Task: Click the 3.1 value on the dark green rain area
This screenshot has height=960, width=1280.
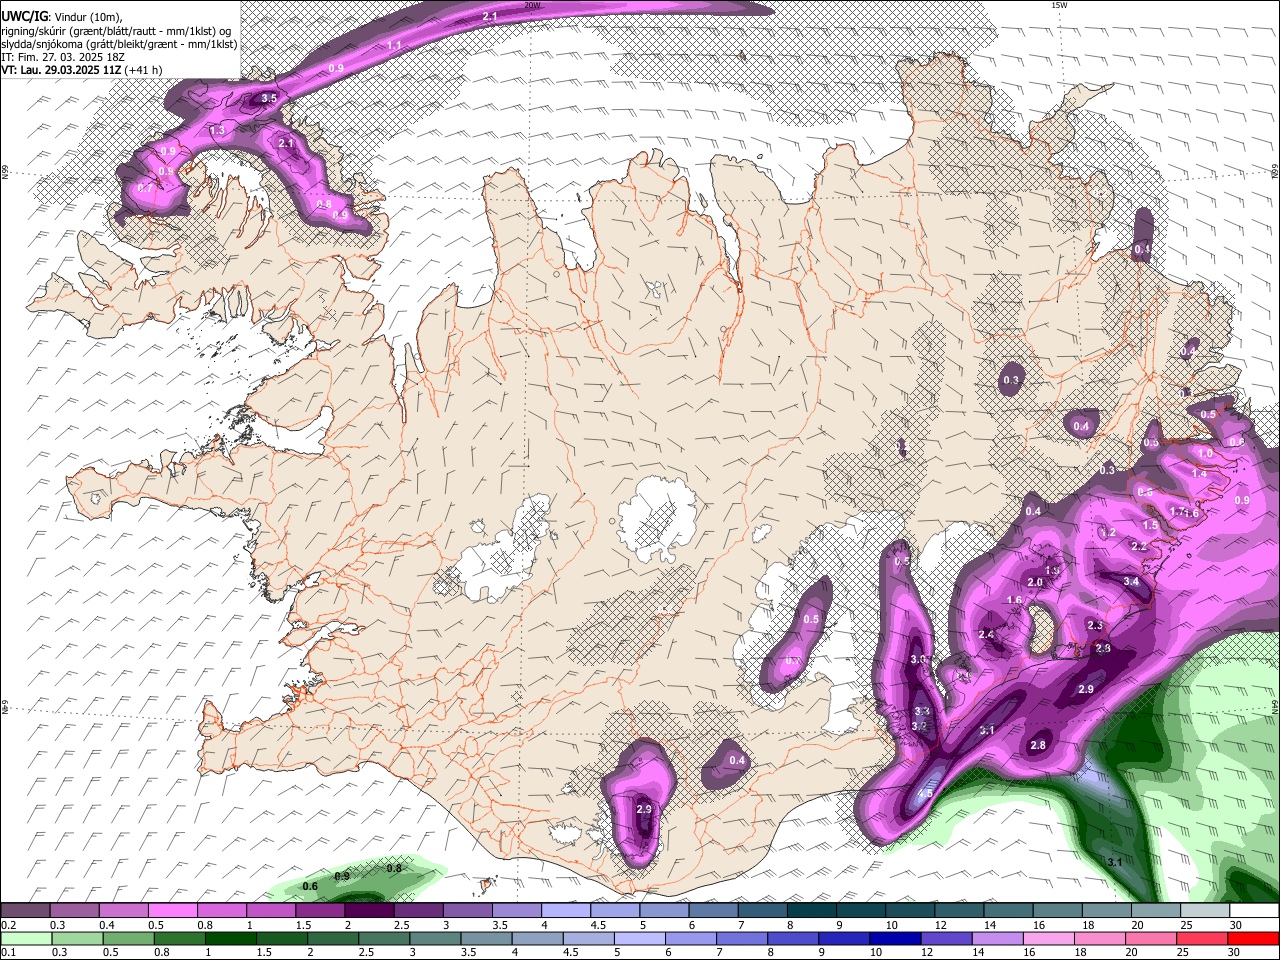Action: click(1116, 862)
